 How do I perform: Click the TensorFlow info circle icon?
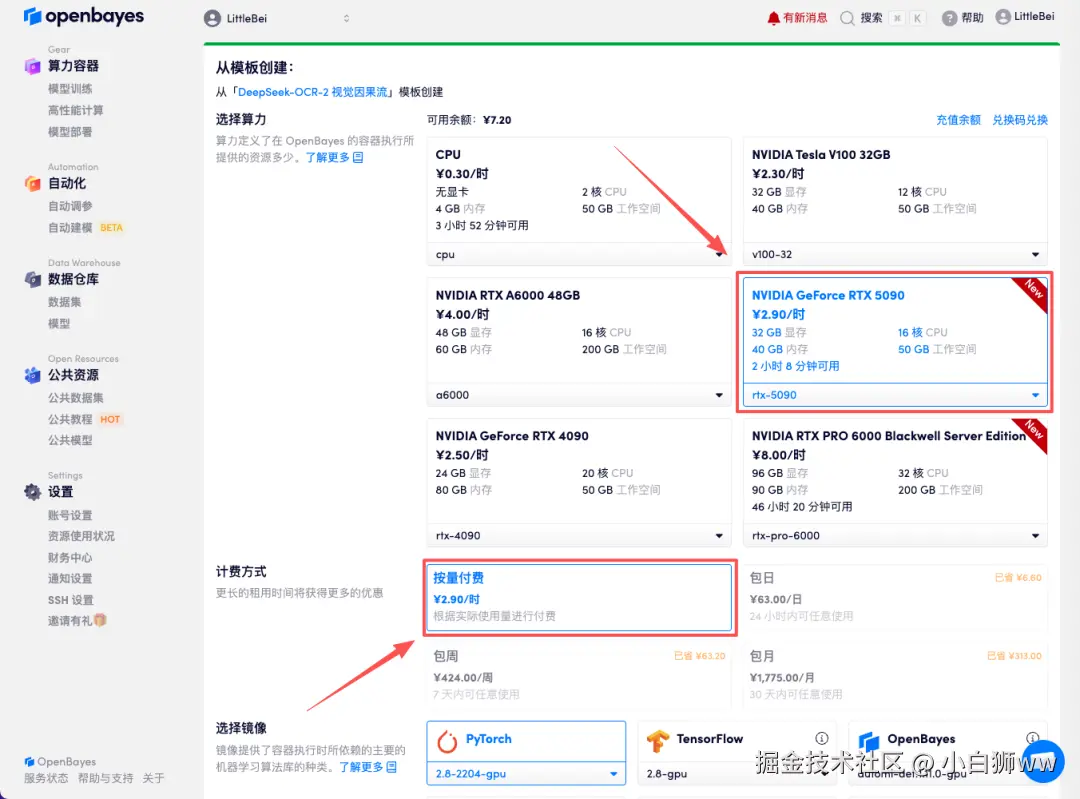click(822, 738)
